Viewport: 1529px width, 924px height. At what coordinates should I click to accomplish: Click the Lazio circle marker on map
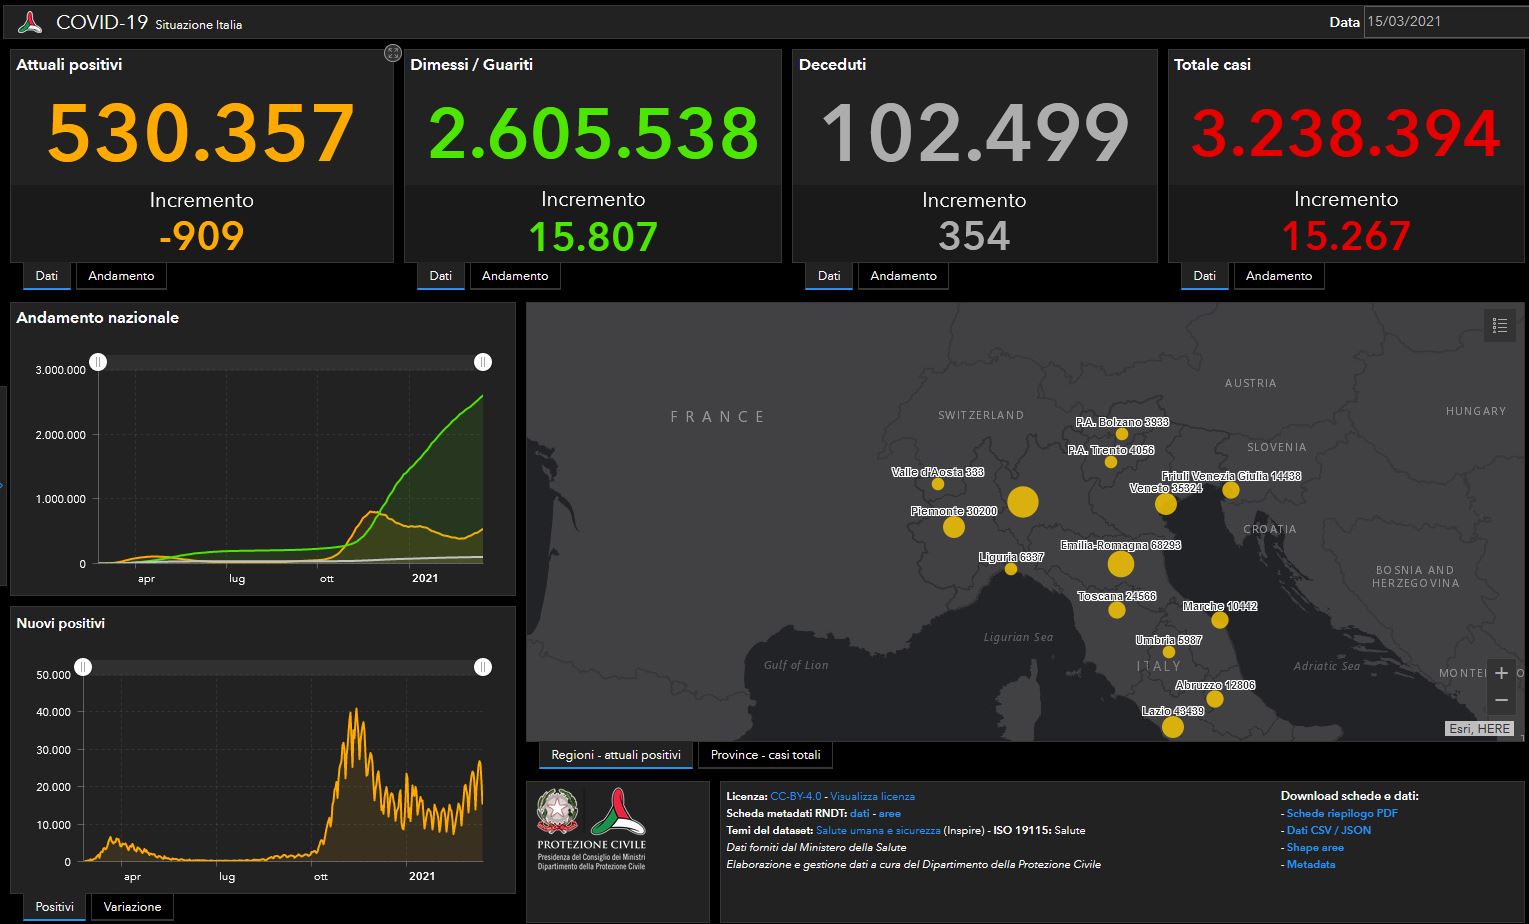click(x=1173, y=727)
